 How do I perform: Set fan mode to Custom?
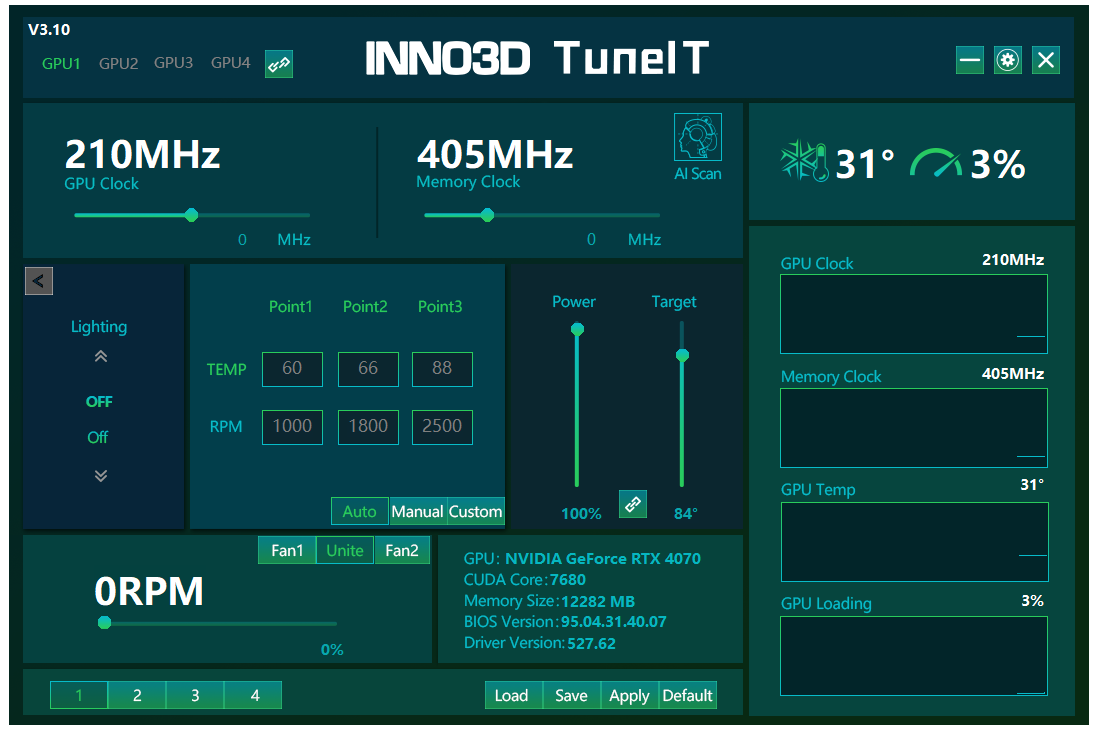pos(475,511)
